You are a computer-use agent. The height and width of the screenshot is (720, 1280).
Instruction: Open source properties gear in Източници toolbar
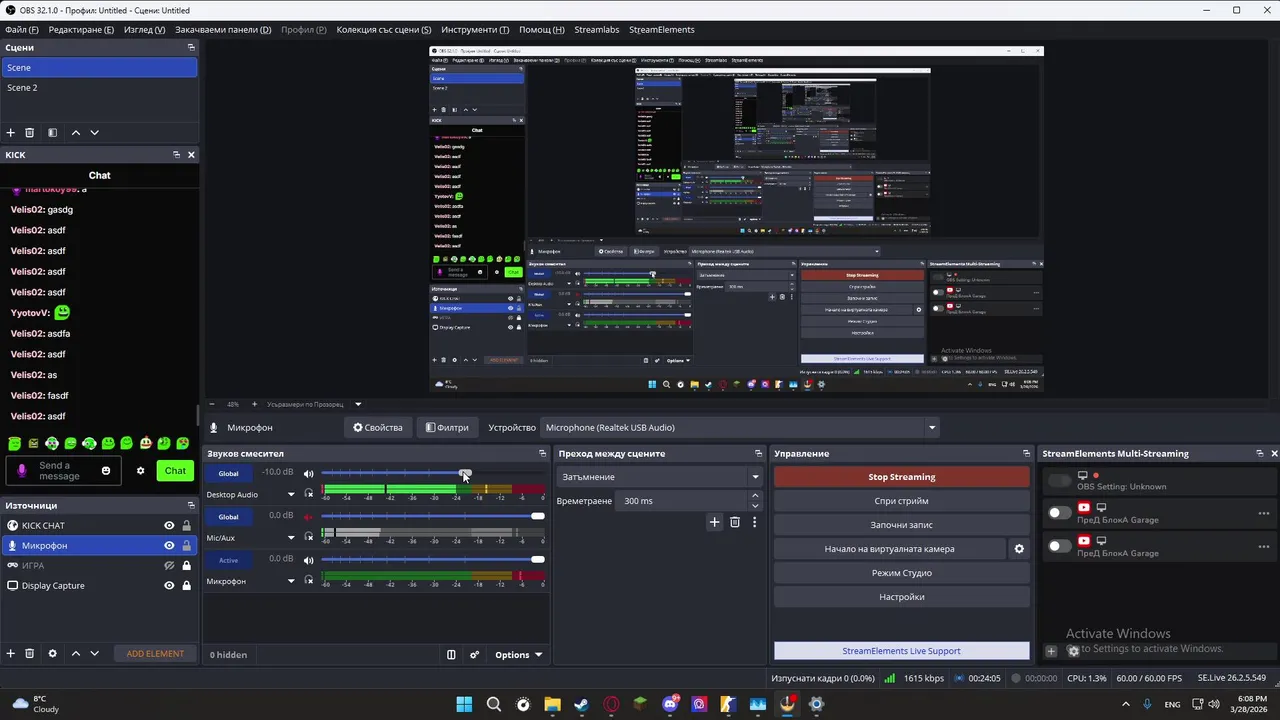pyautogui.click(x=52, y=653)
